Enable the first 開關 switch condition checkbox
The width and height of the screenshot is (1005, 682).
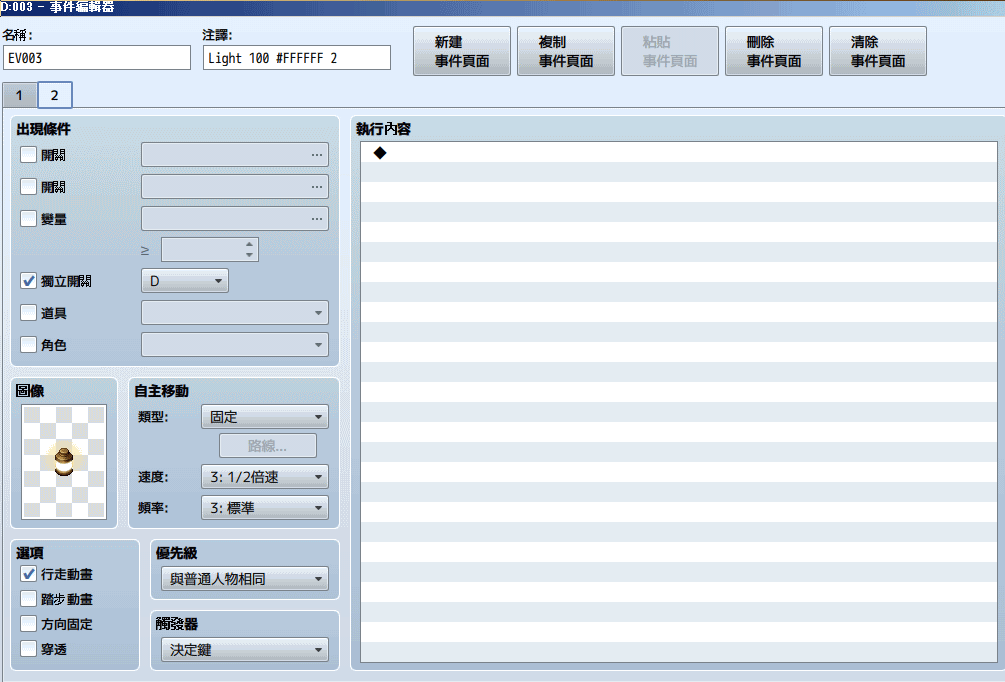[28, 154]
